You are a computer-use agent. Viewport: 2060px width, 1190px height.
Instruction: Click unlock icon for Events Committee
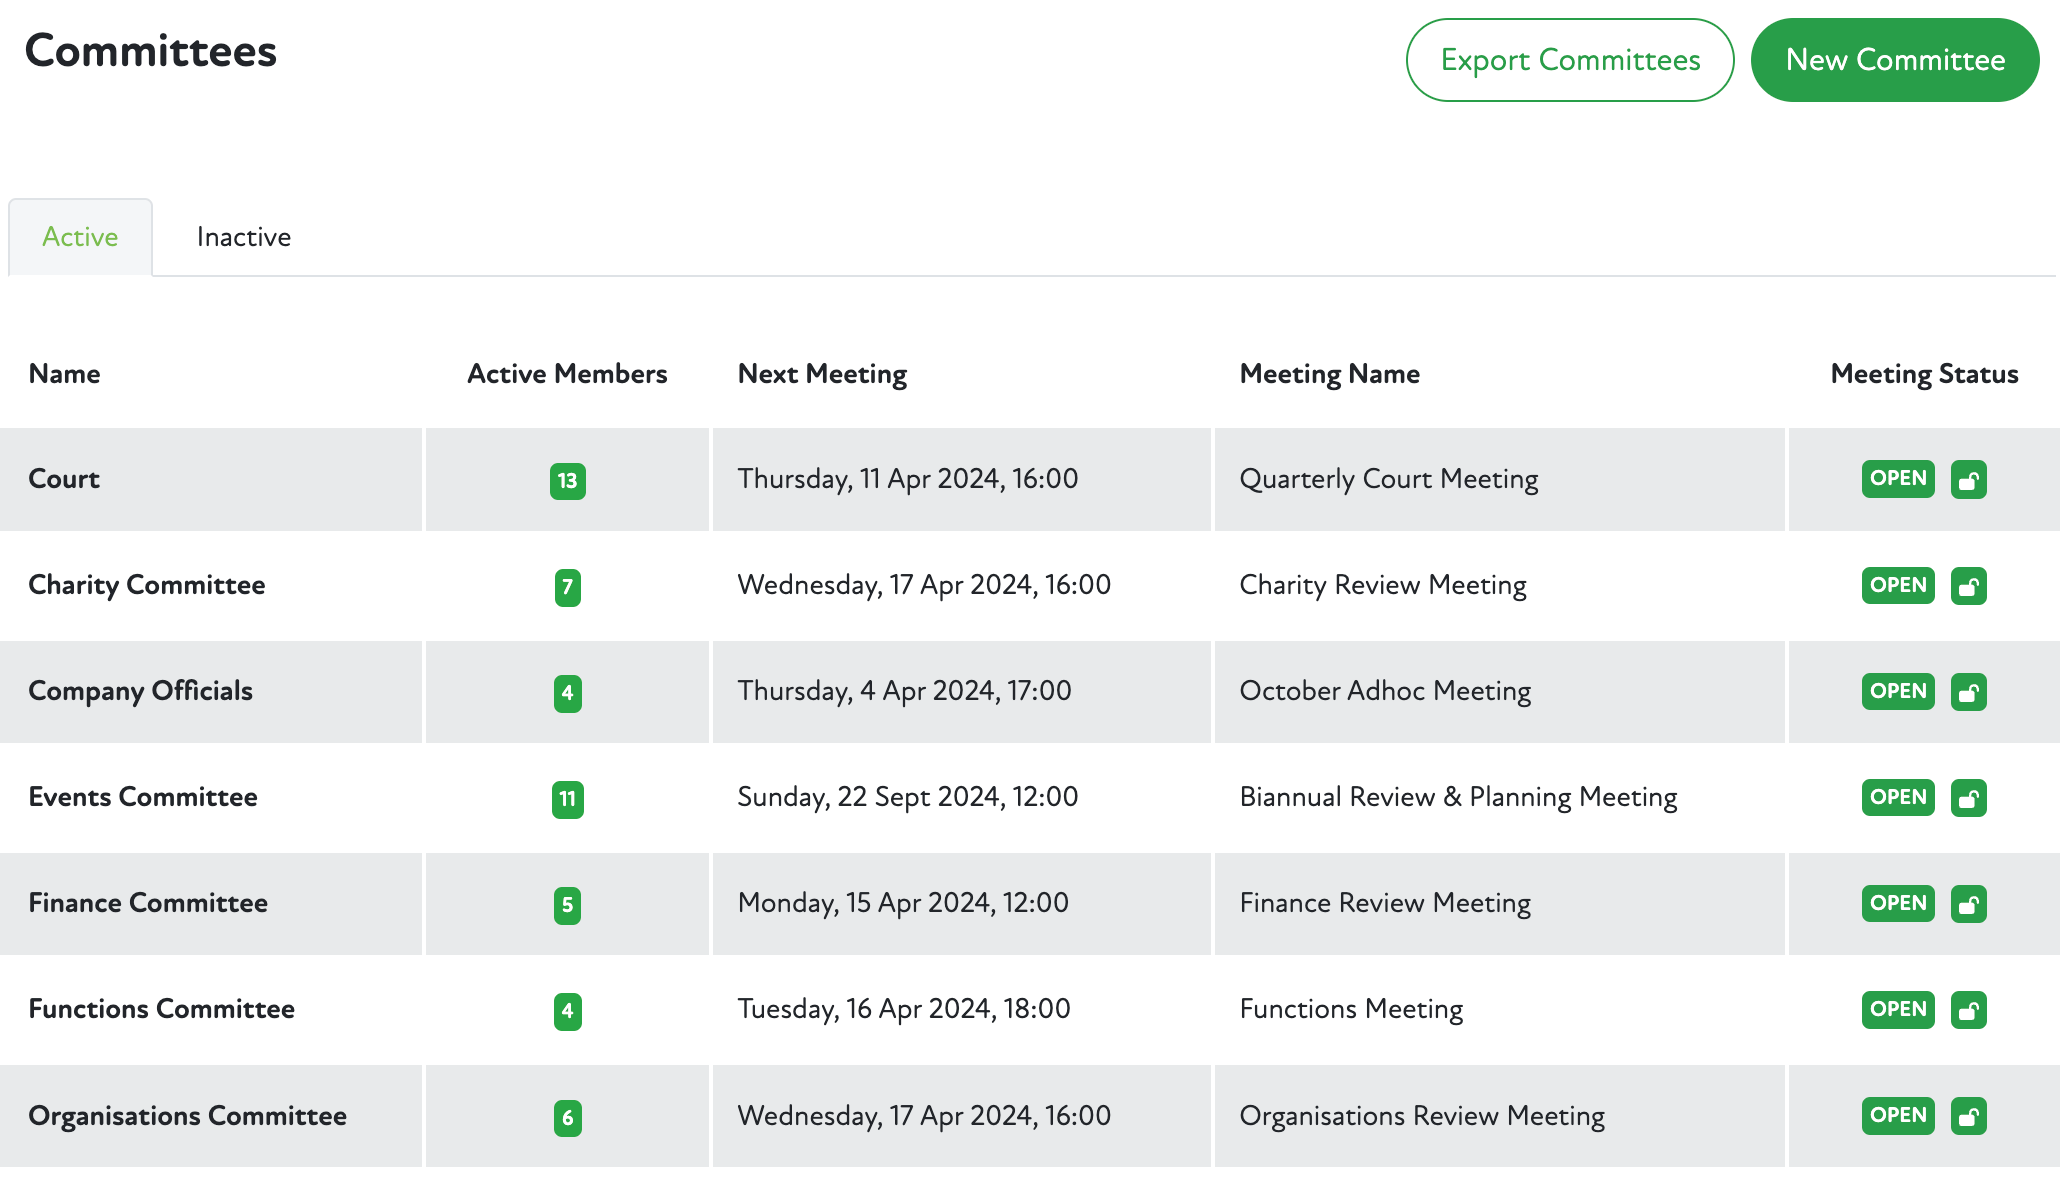point(1968,798)
